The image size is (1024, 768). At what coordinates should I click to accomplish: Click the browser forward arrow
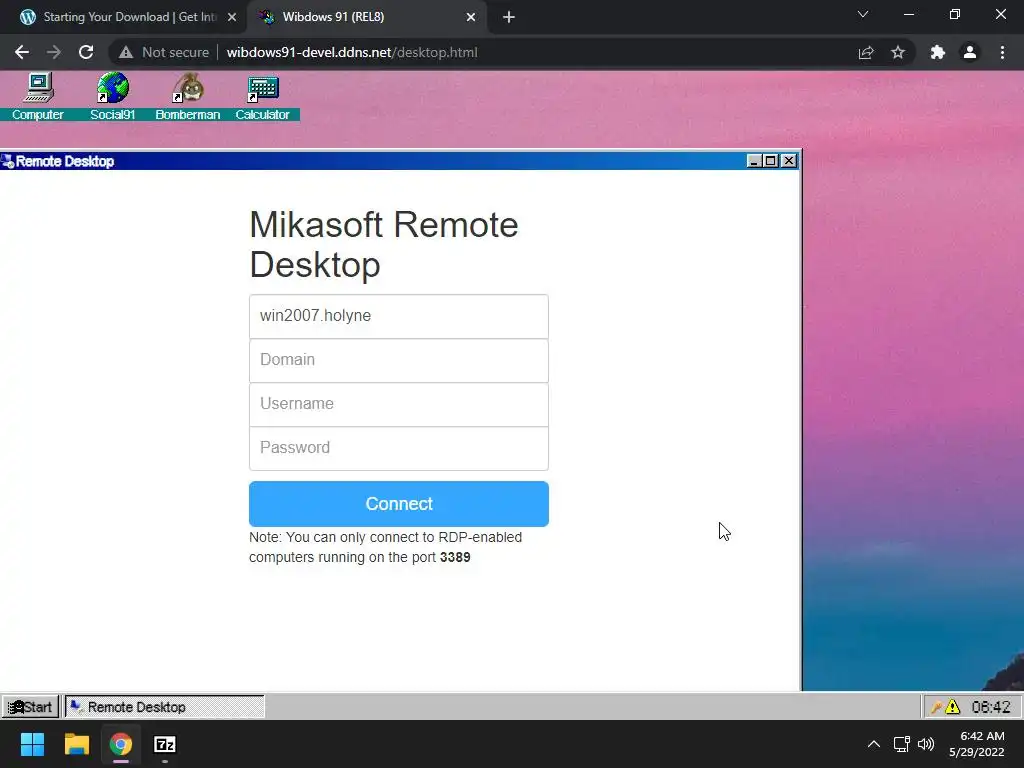[54, 52]
